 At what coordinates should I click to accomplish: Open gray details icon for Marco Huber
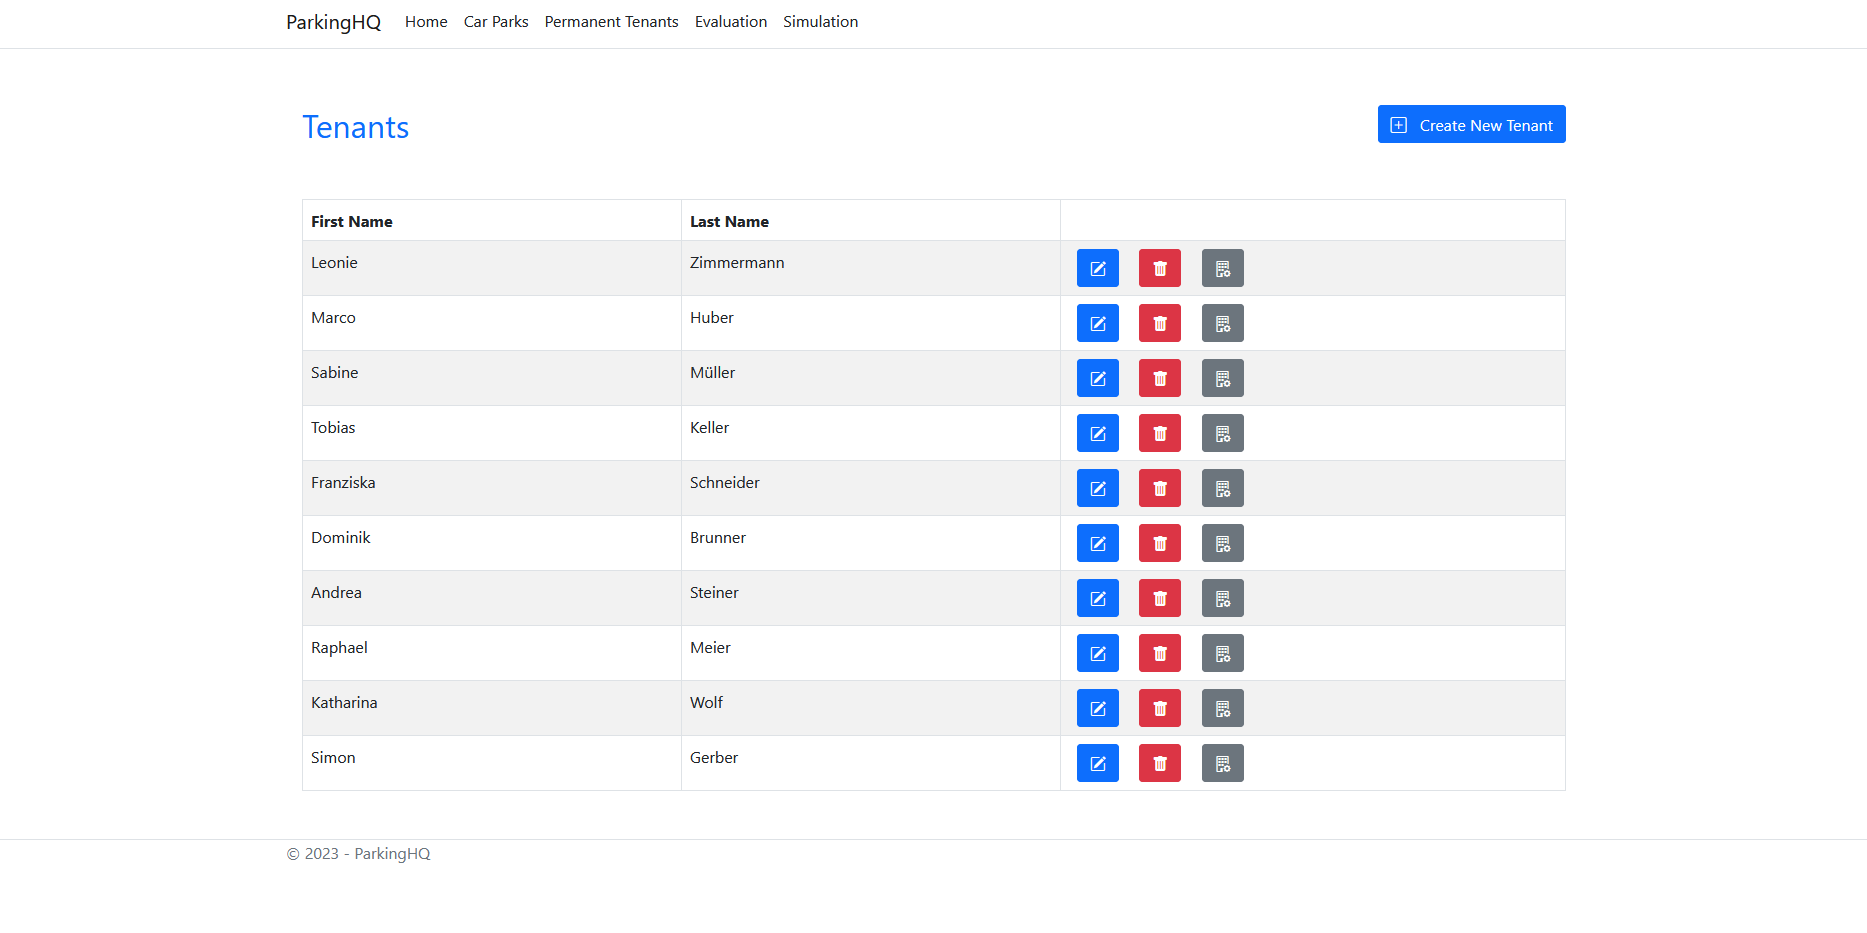1222,323
